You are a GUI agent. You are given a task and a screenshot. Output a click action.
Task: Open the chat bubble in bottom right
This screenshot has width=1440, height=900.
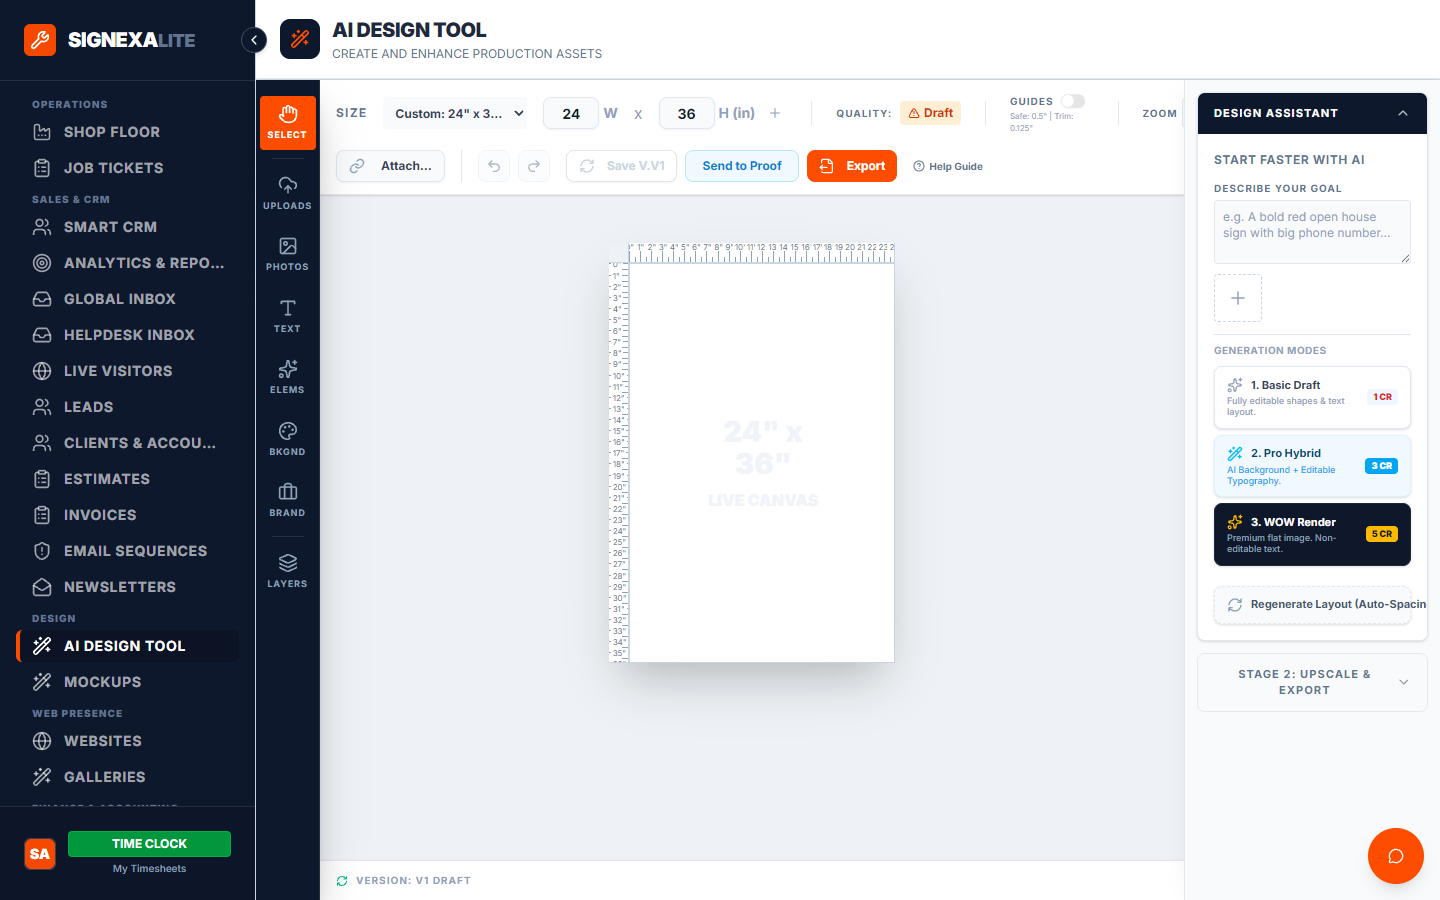[x=1395, y=856]
